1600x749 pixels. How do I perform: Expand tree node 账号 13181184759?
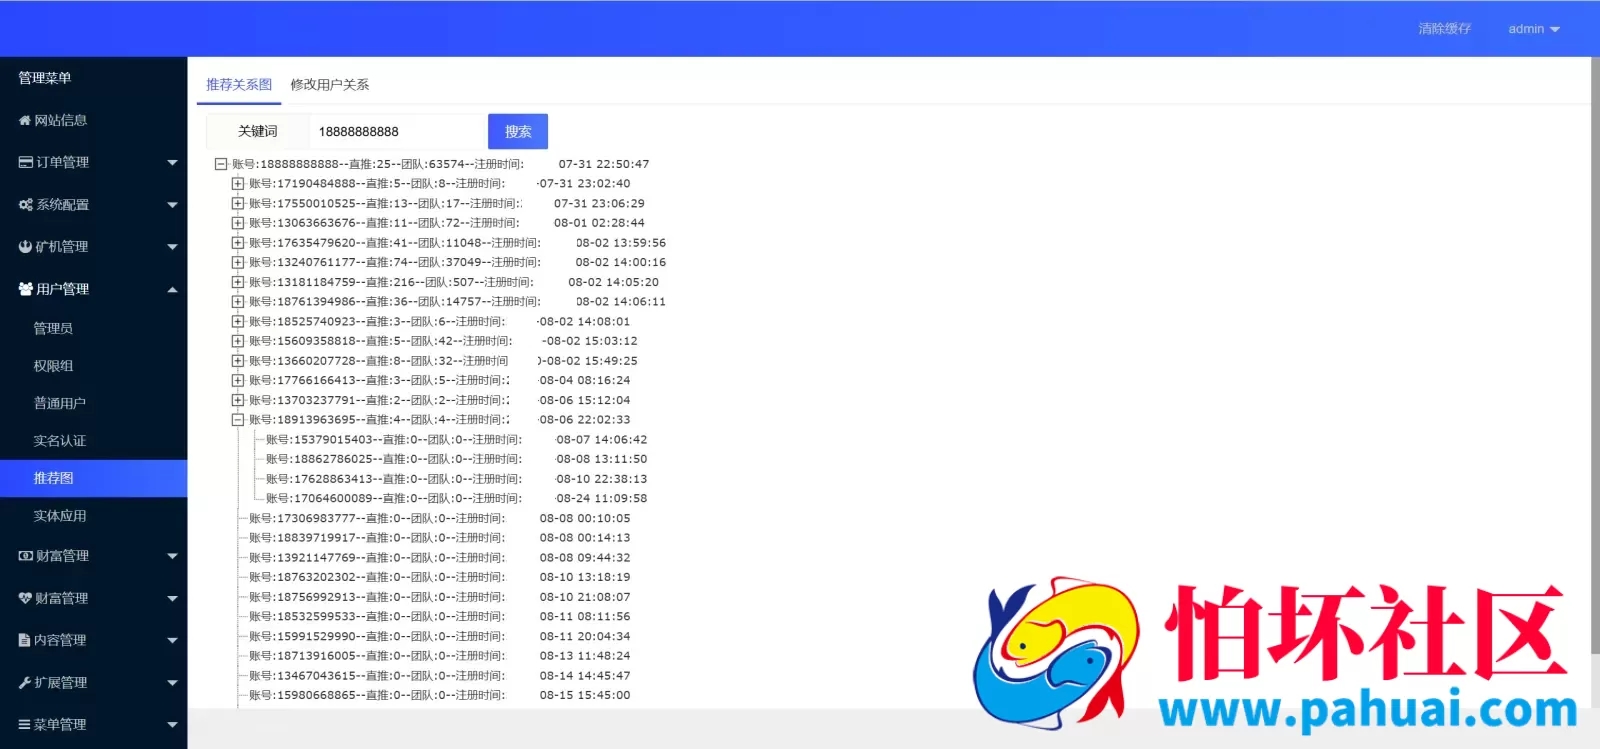pyautogui.click(x=238, y=282)
